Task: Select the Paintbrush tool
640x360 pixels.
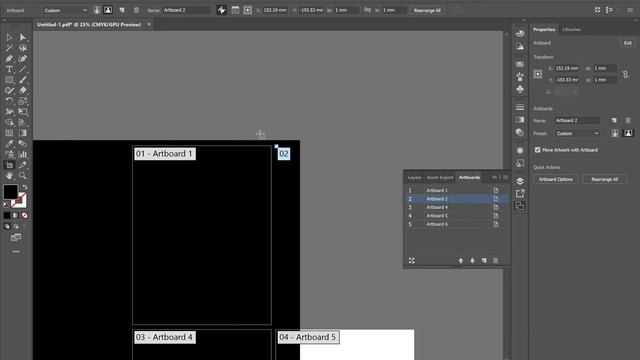Action: (23, 80)
